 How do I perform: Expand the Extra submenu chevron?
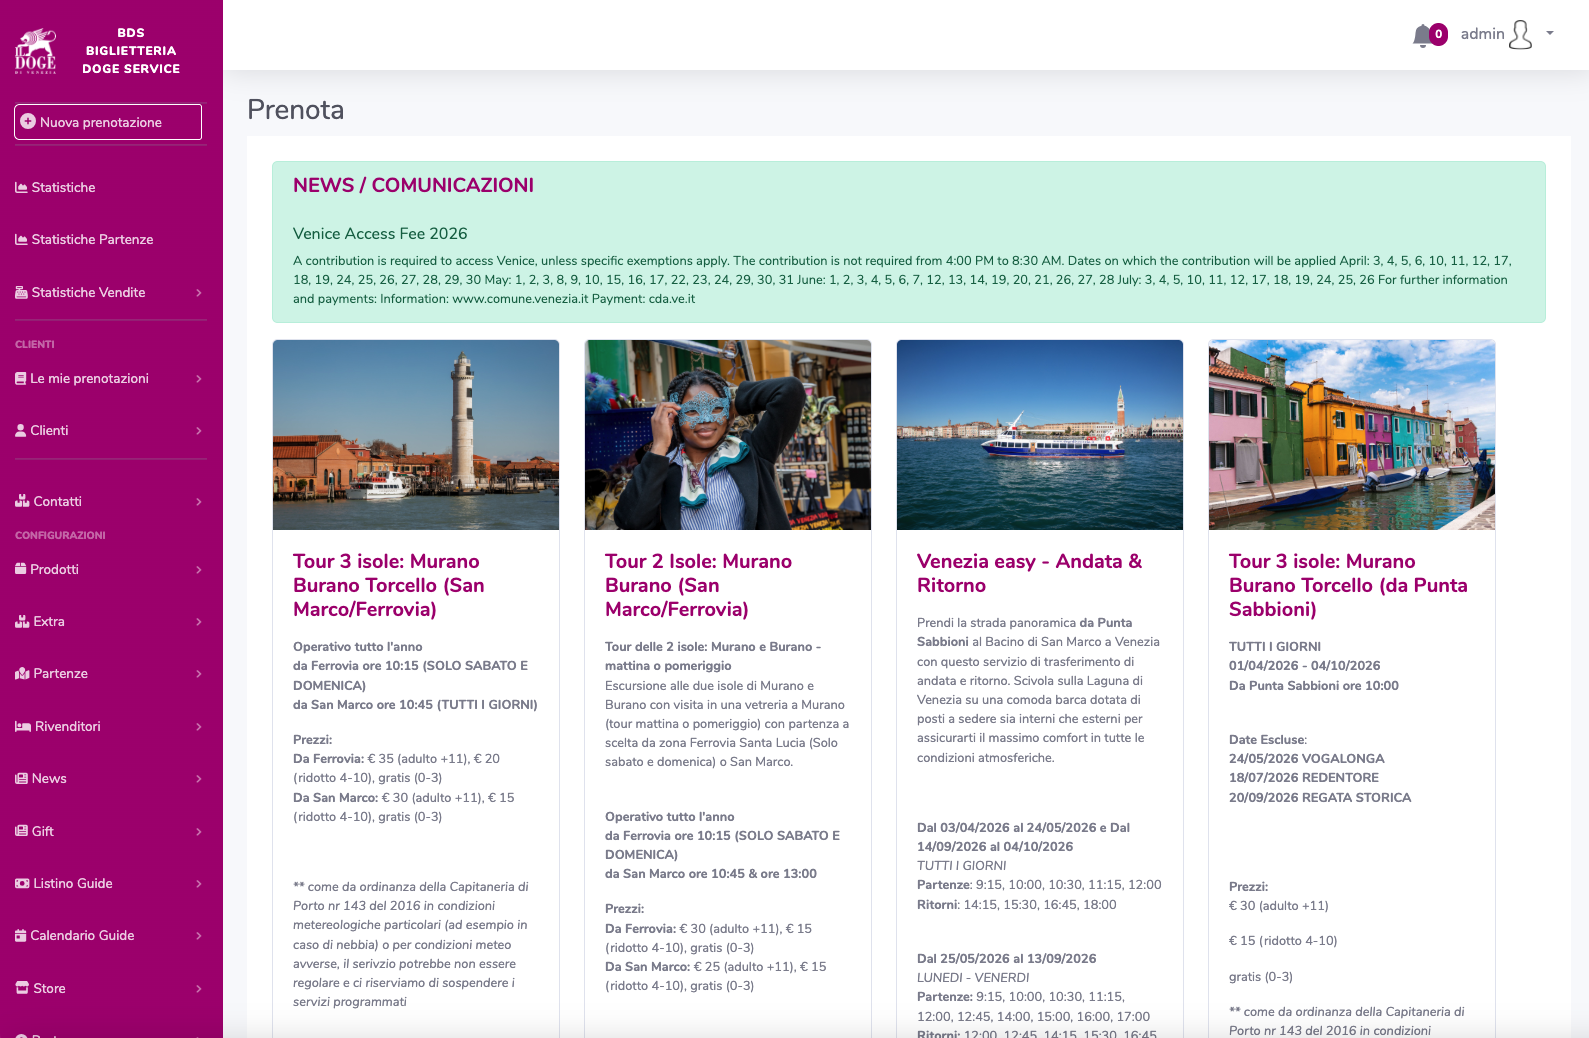tap(199, 622)
